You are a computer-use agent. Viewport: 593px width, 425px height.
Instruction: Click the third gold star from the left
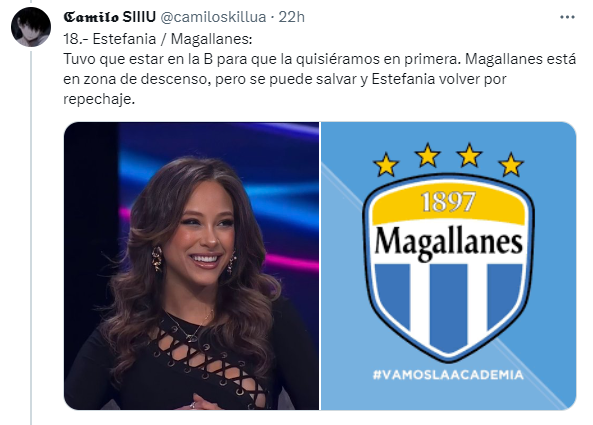click(x=469, y=155)
